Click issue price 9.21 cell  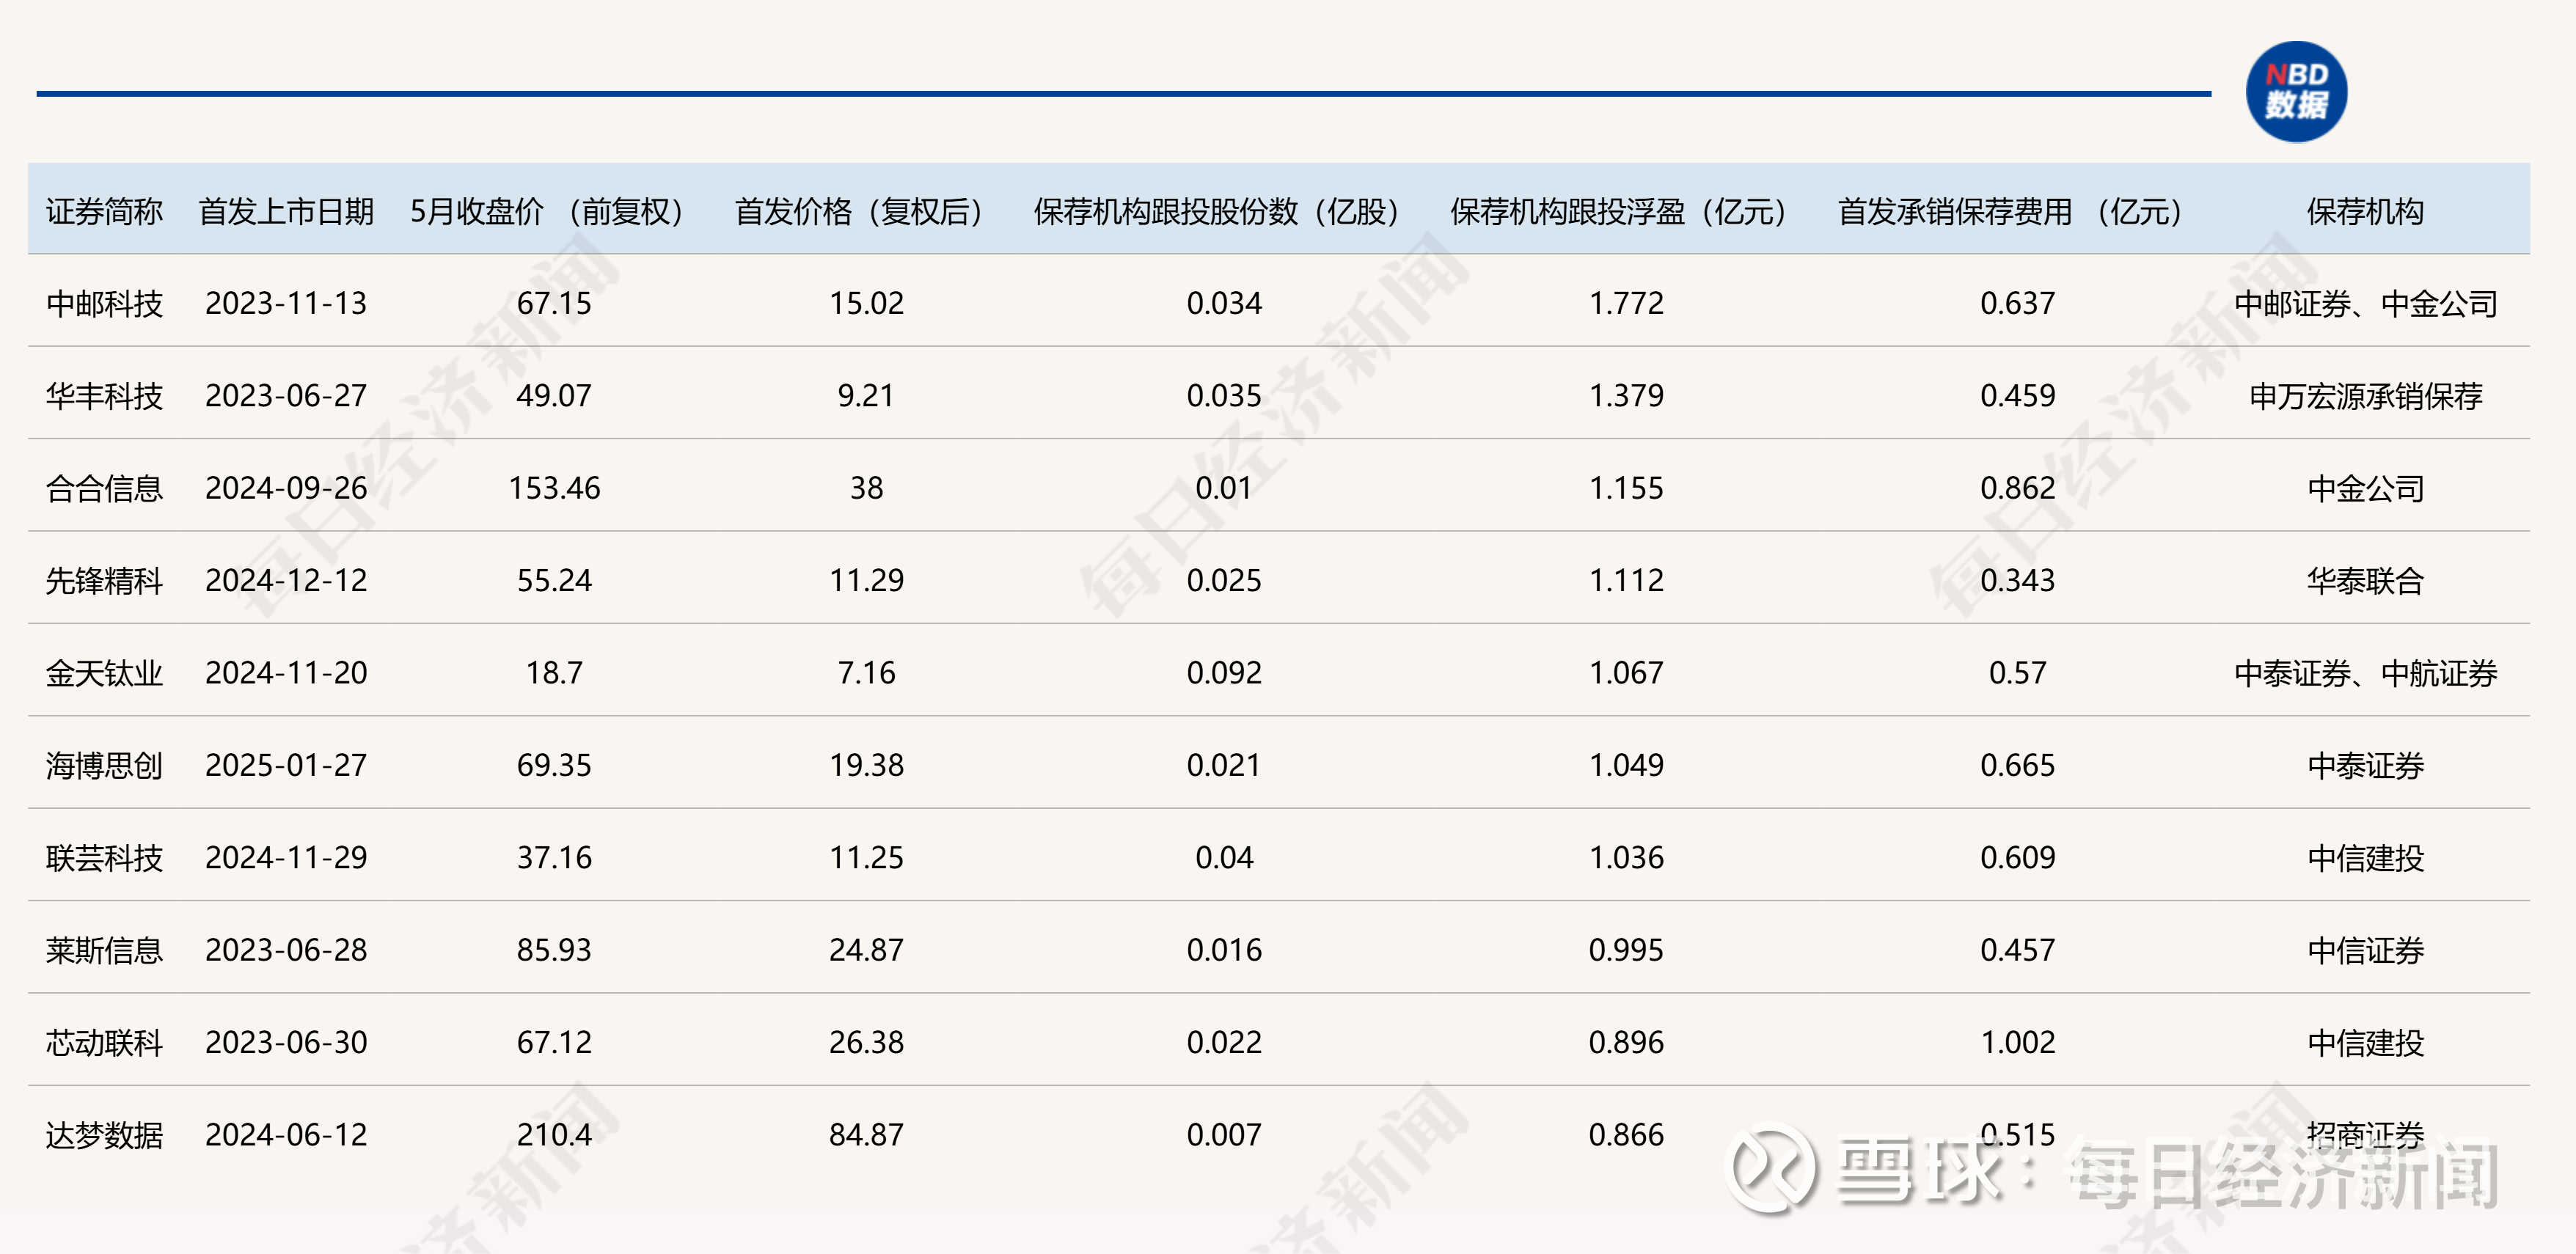coord(866,396)
